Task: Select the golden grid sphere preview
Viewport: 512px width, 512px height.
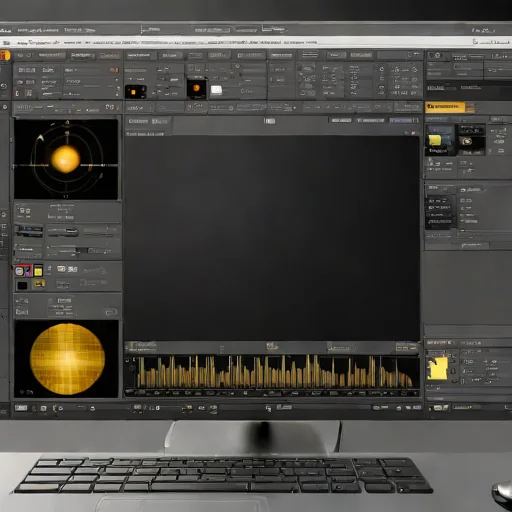Action: pos(66,359)
